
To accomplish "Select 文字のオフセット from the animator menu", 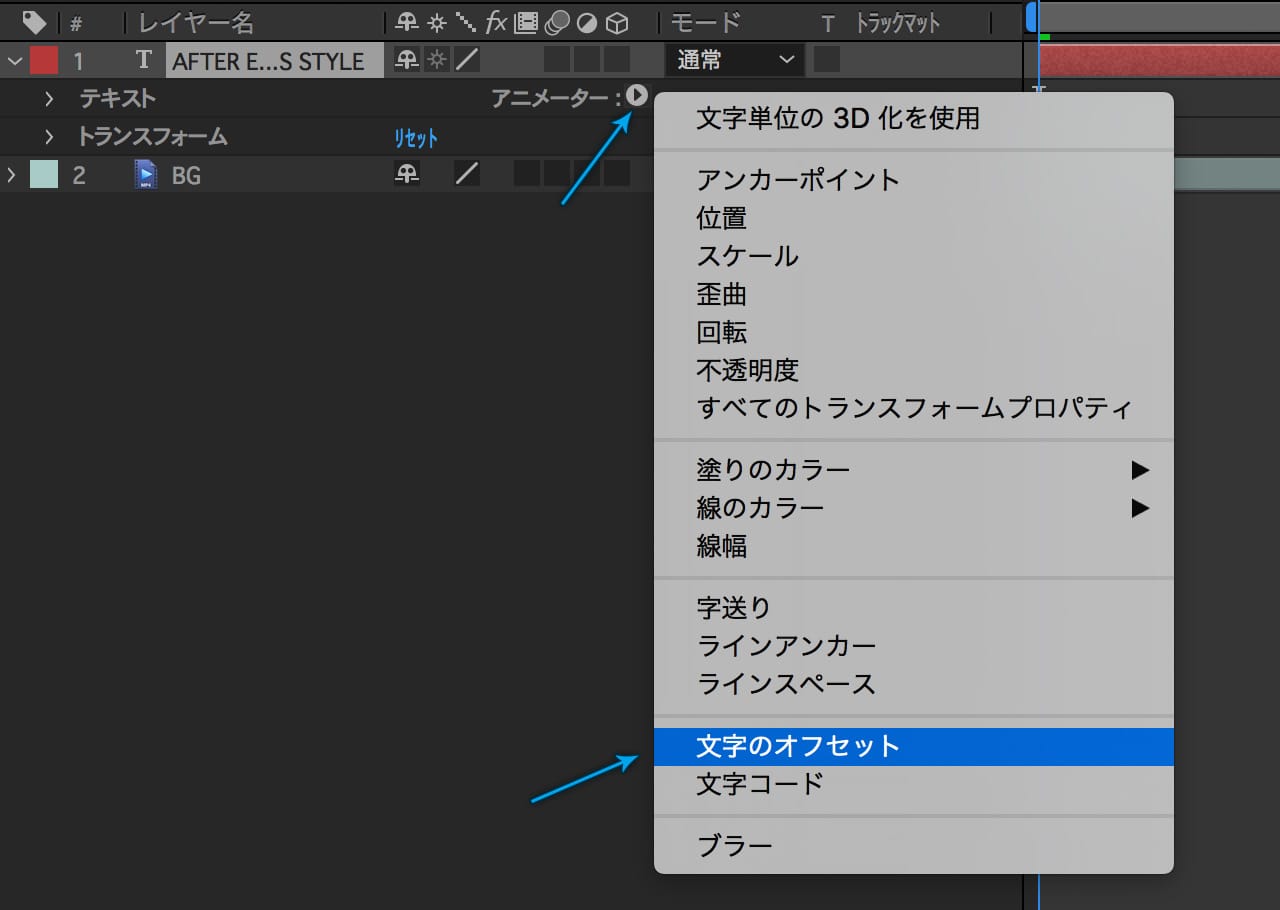I will tap(798, 746).
